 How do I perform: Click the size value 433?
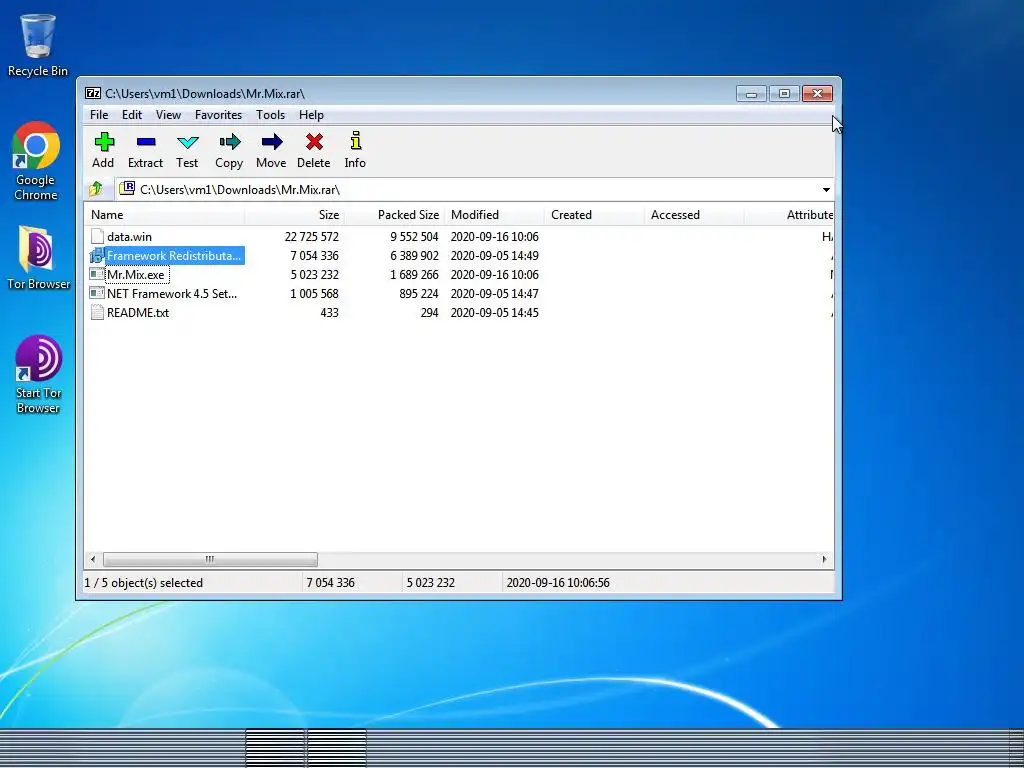click(329, 312)
